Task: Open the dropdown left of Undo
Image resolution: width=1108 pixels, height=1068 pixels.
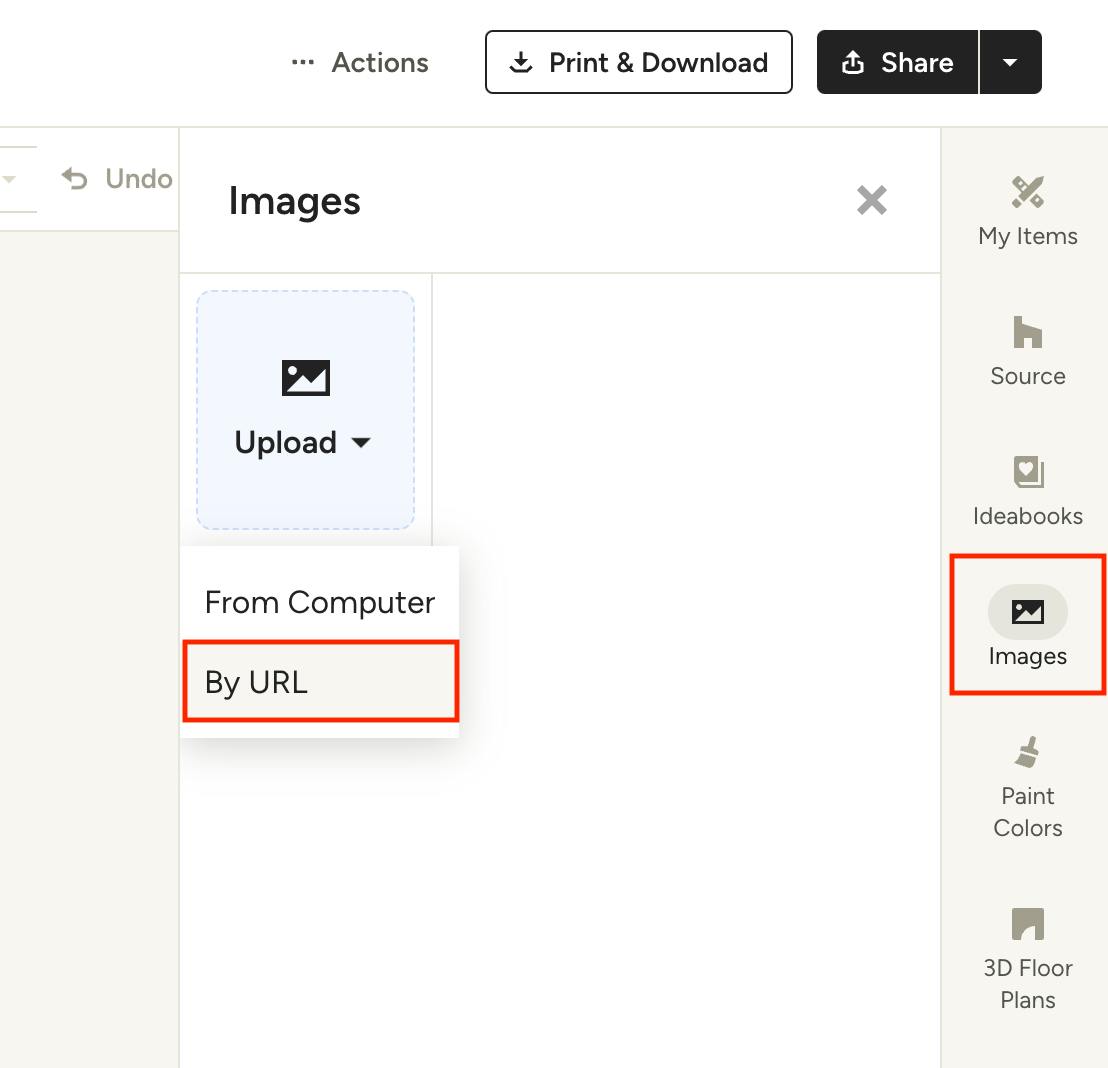Action: (x=10, y=179)
